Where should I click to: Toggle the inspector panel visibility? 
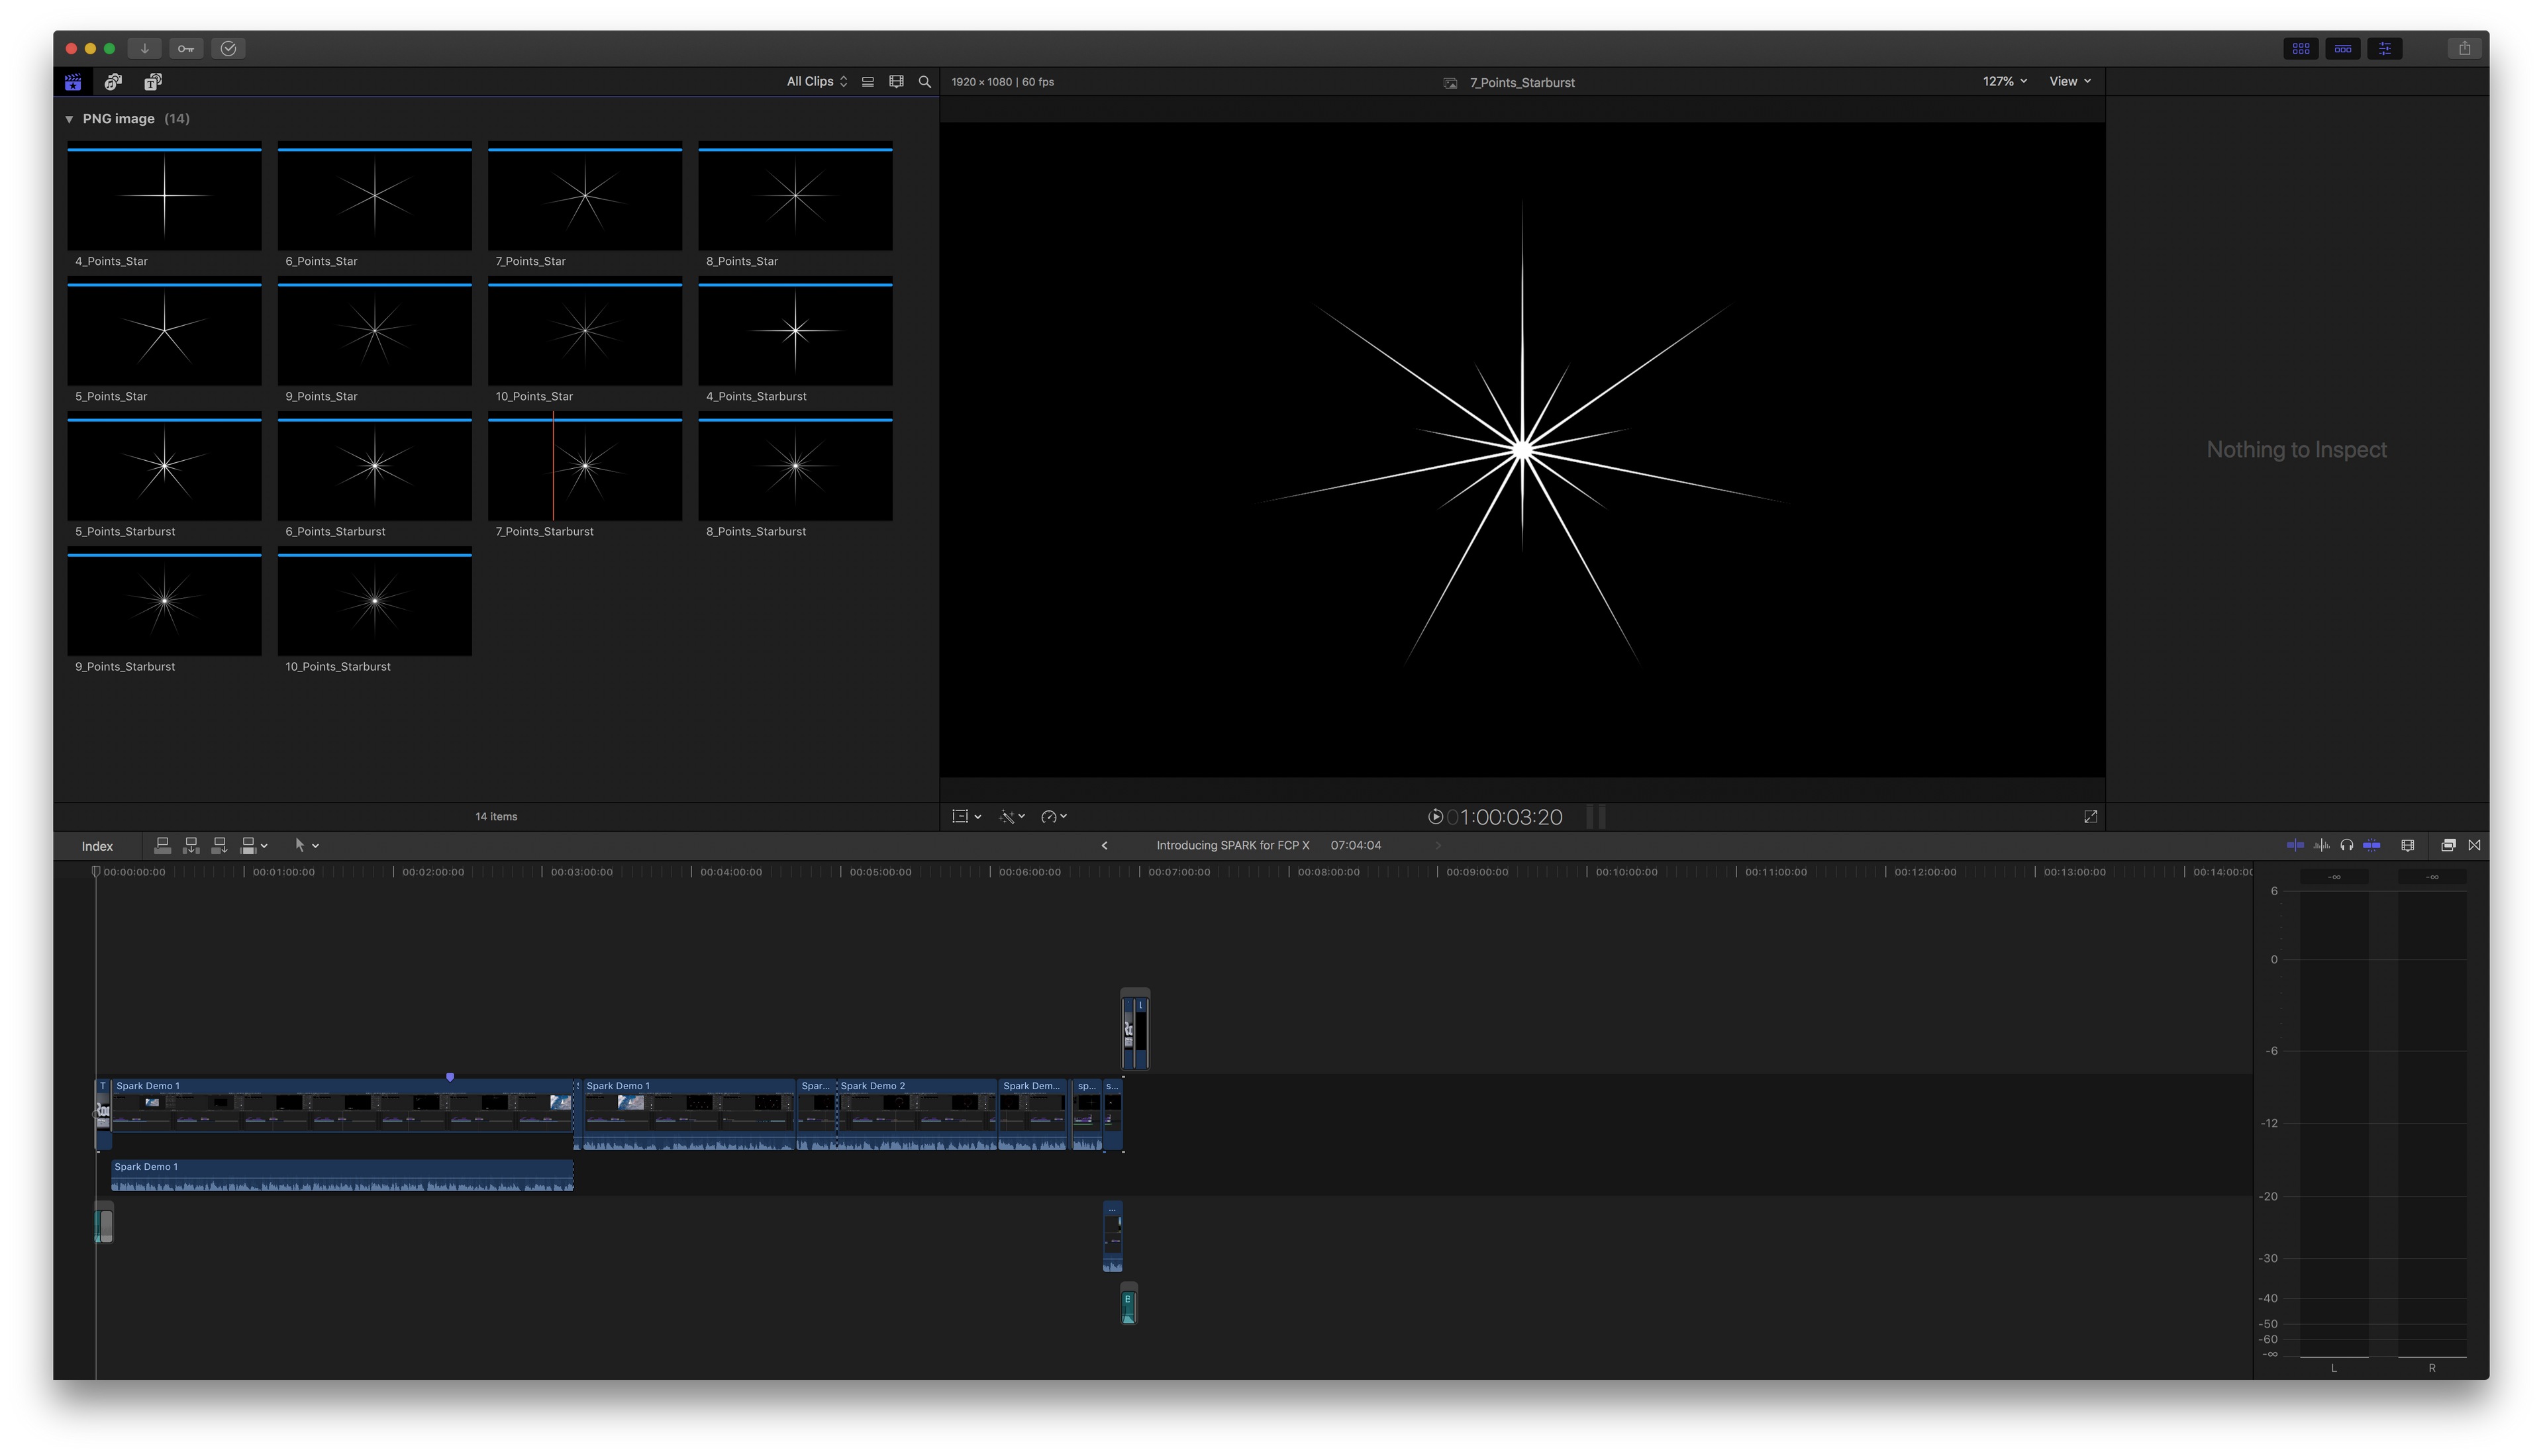click(2385, 48)
